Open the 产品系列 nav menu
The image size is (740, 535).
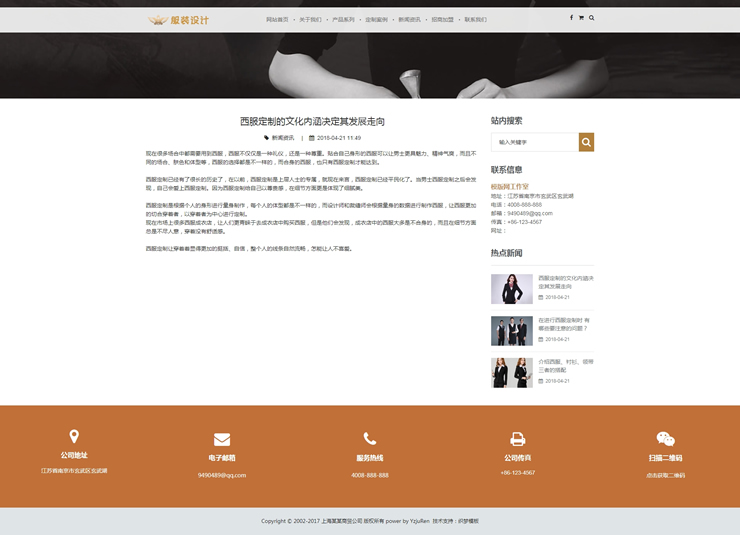pos(343,19)
